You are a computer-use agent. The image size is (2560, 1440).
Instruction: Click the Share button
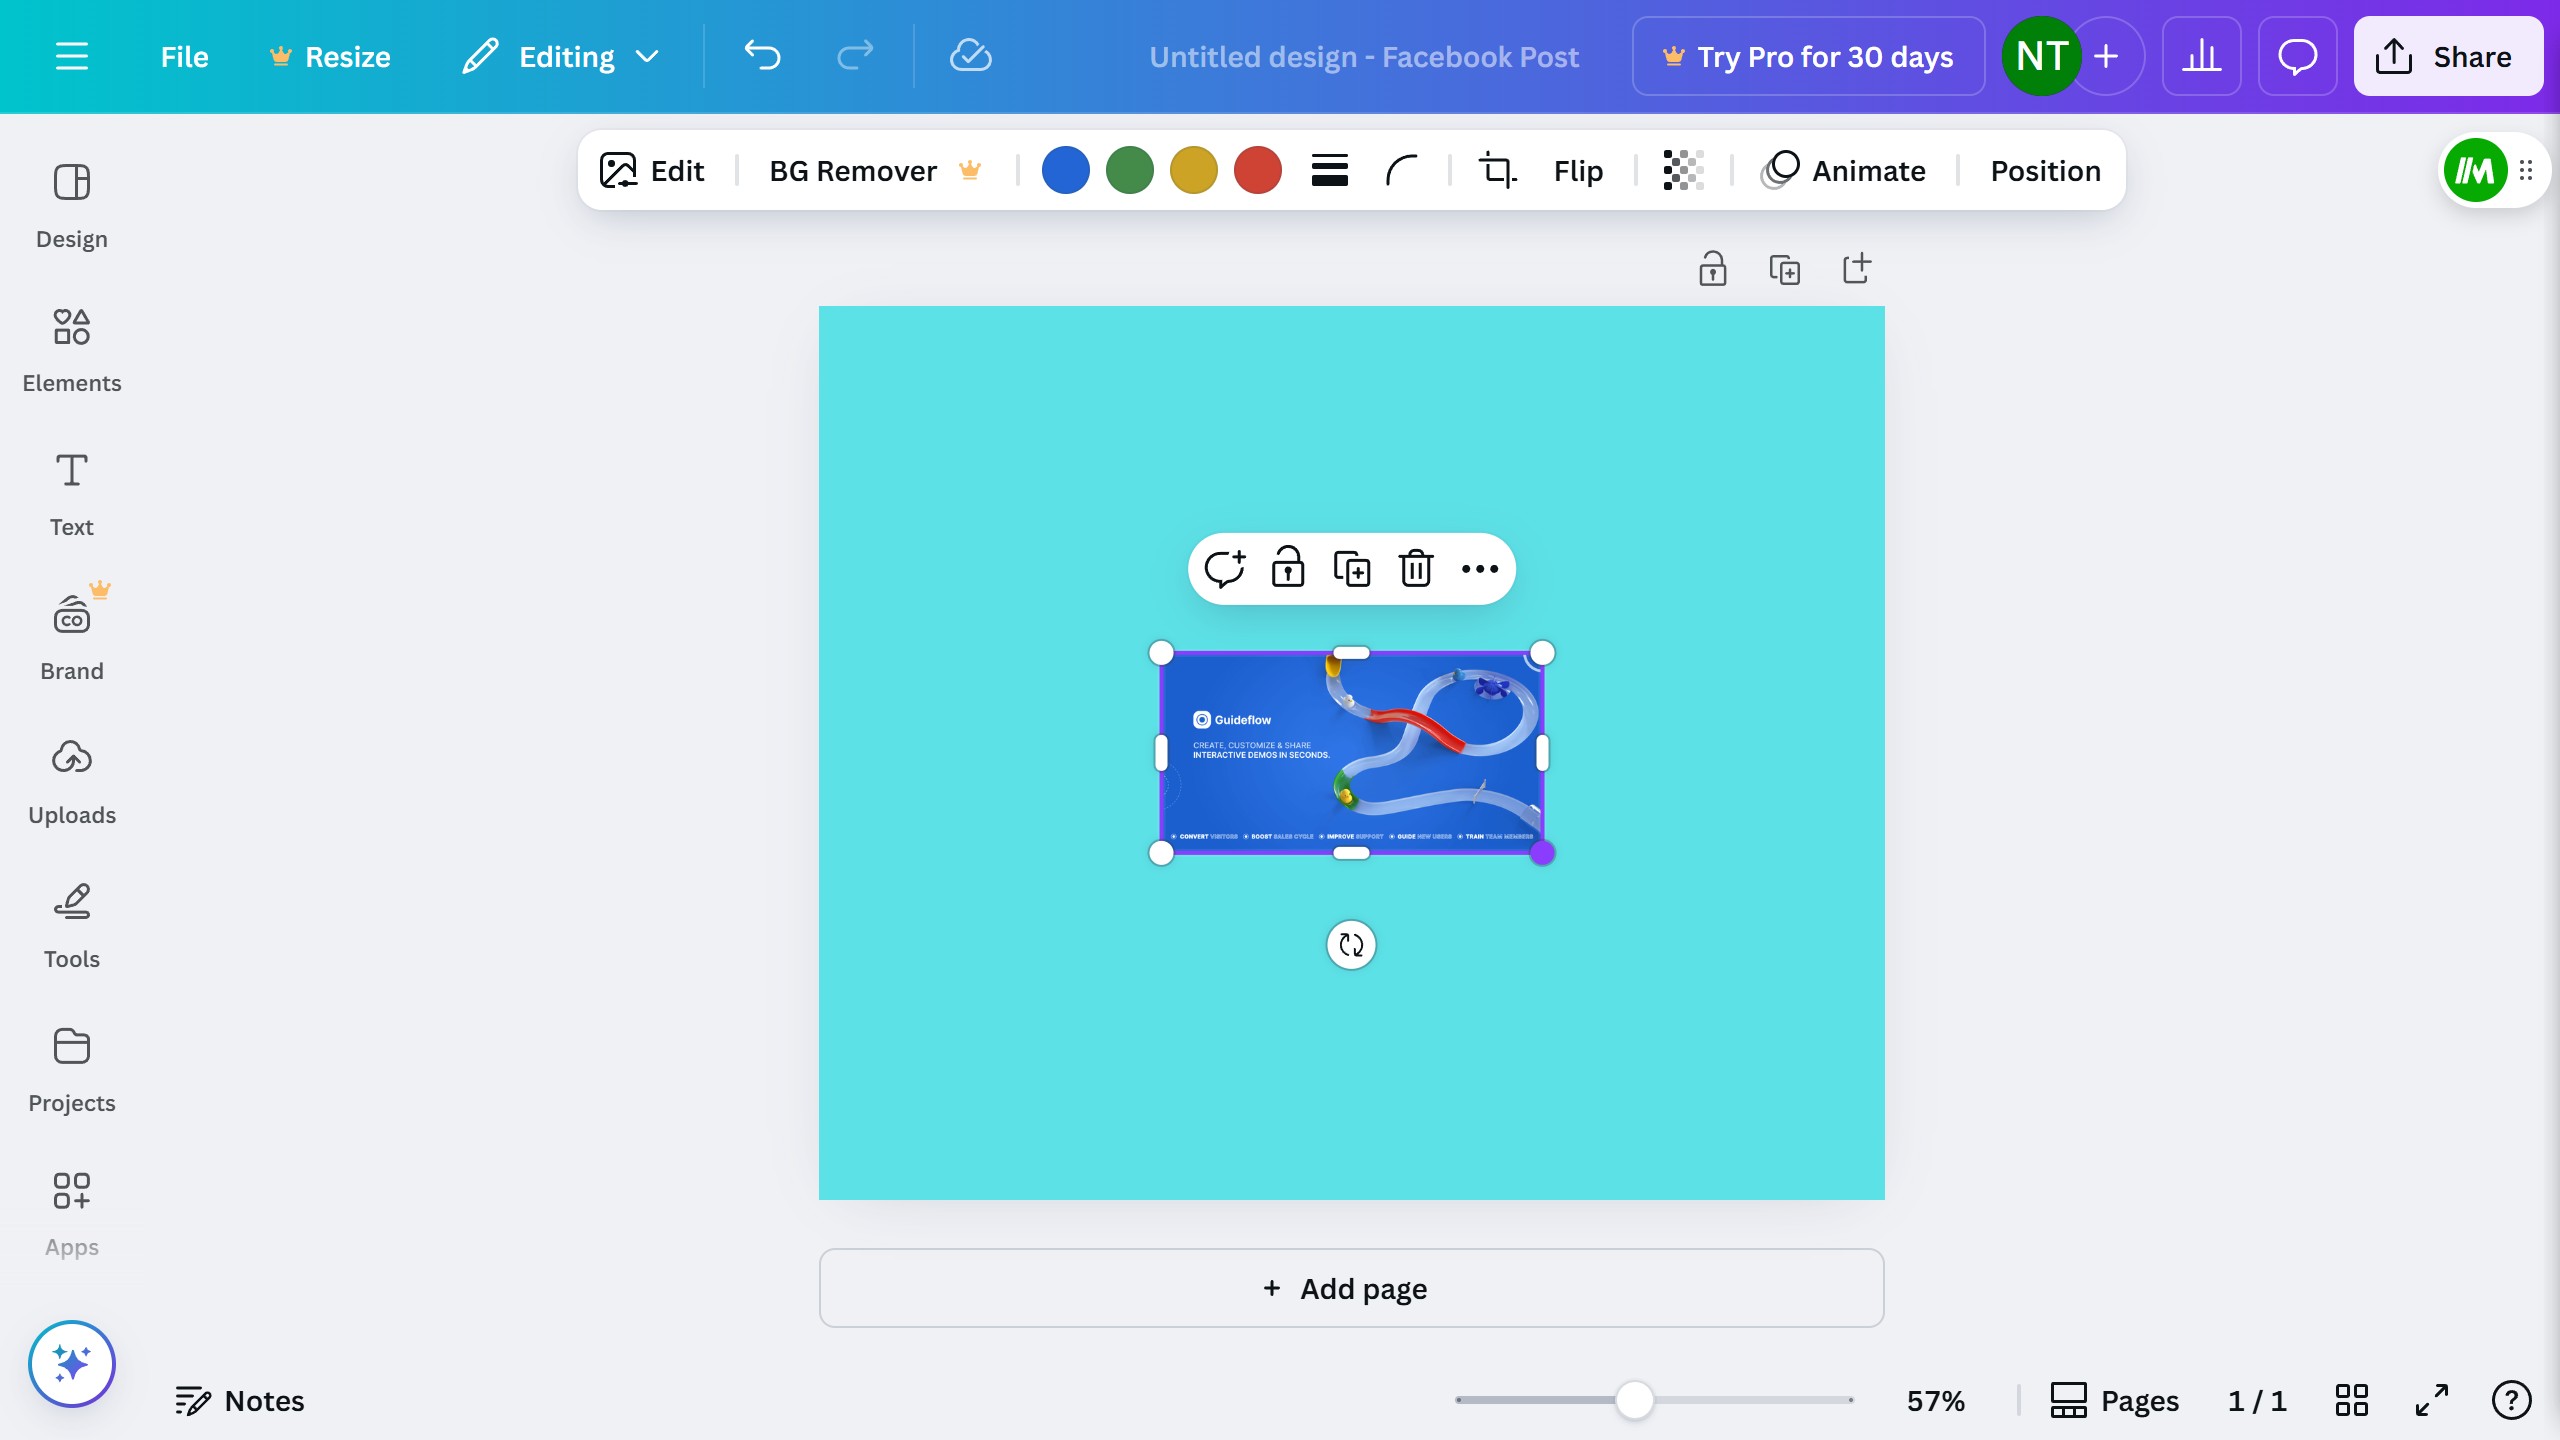point(2447,57)
